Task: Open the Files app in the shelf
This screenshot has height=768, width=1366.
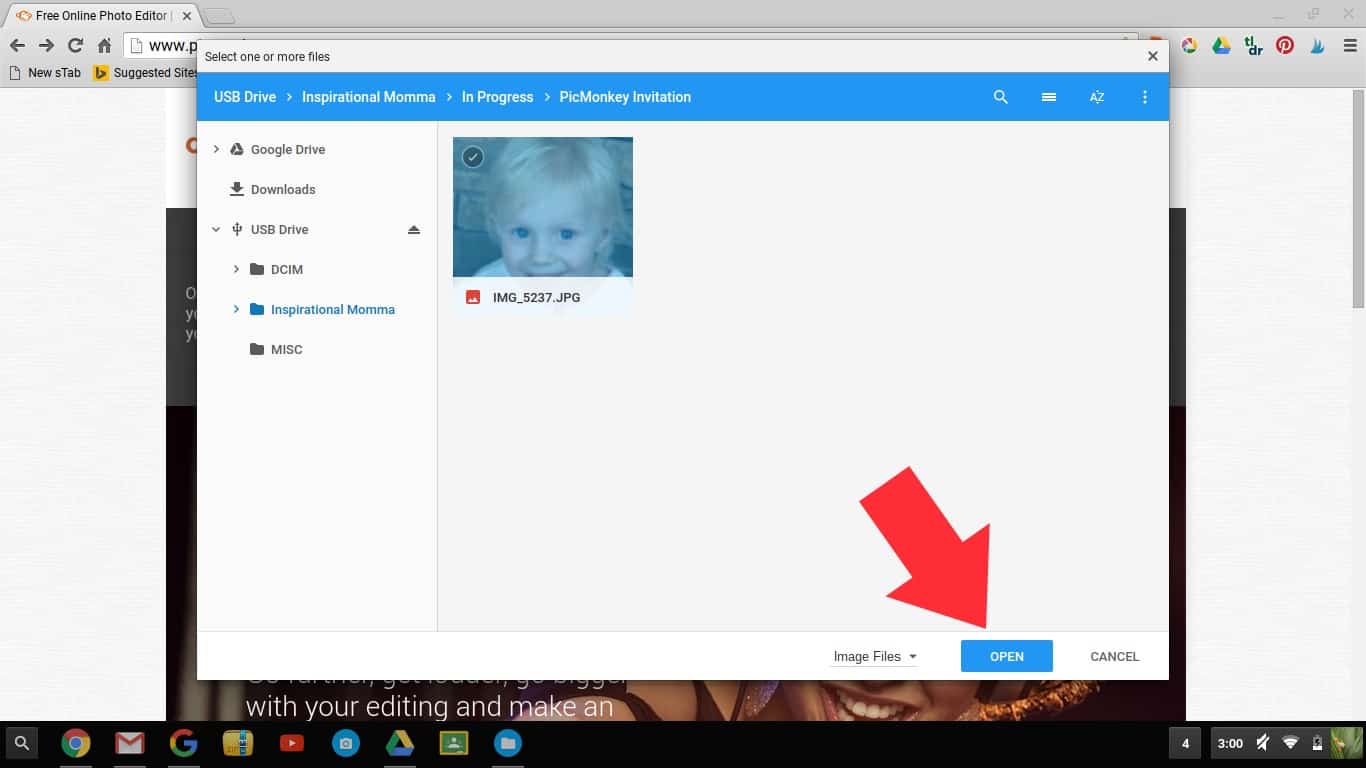Action: [x=508, y=743]
